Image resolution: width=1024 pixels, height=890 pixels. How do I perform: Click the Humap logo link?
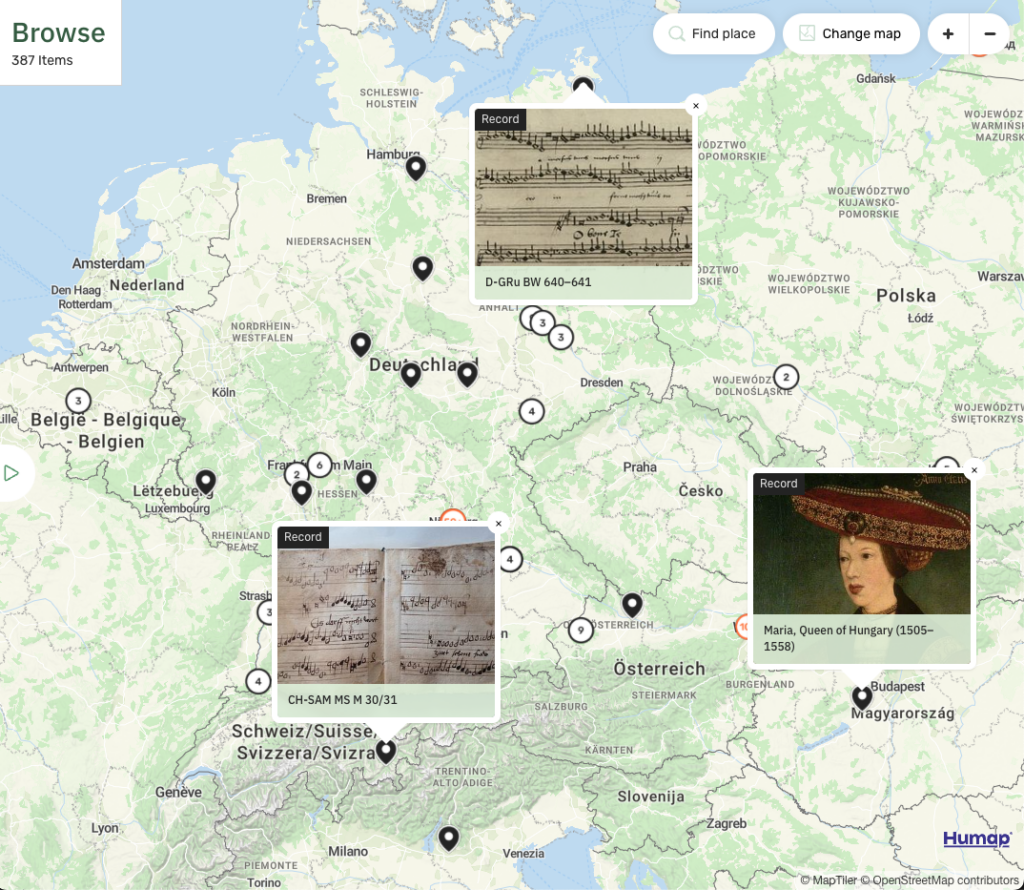coord(977,839)
